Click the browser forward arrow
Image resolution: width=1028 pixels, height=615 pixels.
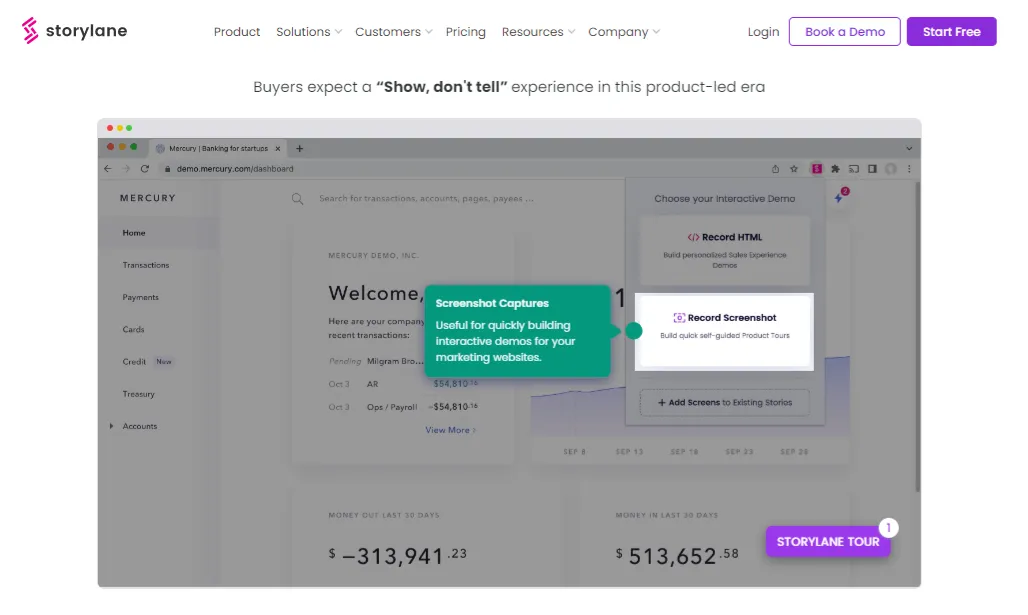126,169
